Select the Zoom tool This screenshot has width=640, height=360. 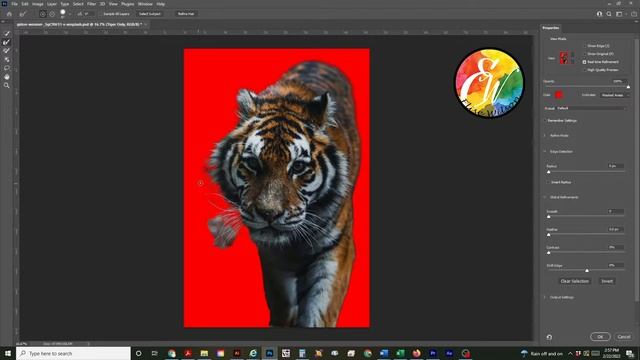coord(7,86)
